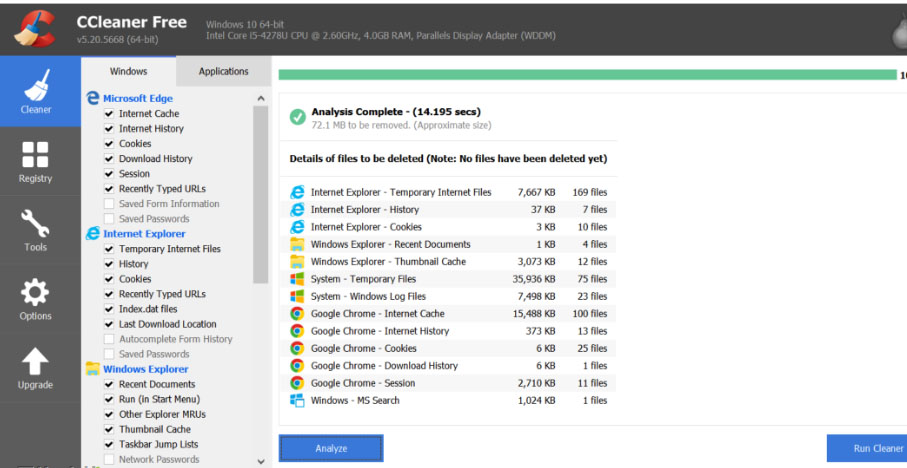Click Chrome icon beside Google Chrome - Download History

[x=297, y=366]
